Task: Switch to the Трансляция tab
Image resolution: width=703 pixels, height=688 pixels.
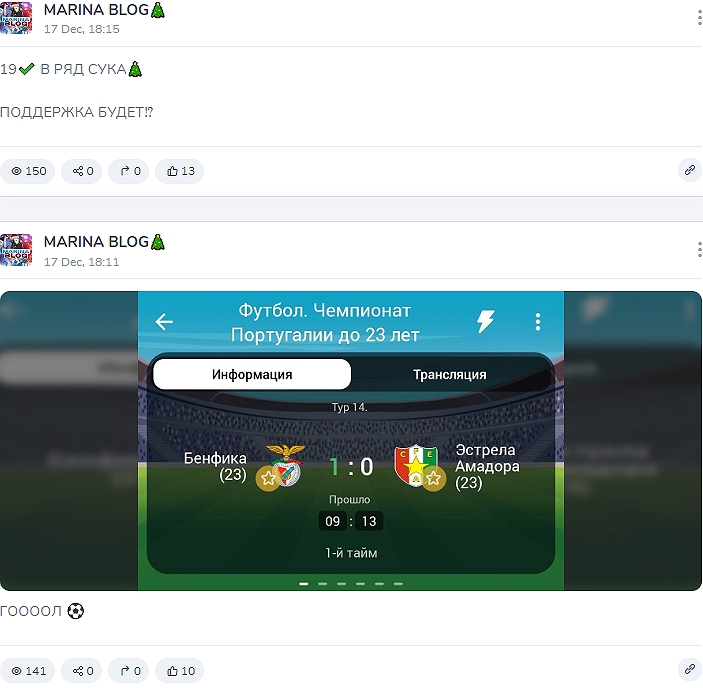Action: point(450,374)
